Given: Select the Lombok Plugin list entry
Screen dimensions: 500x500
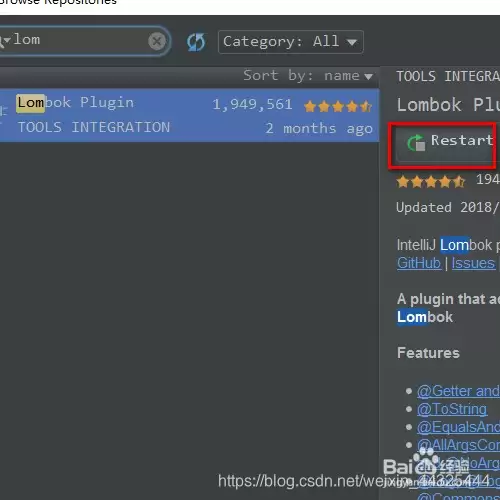Looking at the screenshot, I should (189, 115).
